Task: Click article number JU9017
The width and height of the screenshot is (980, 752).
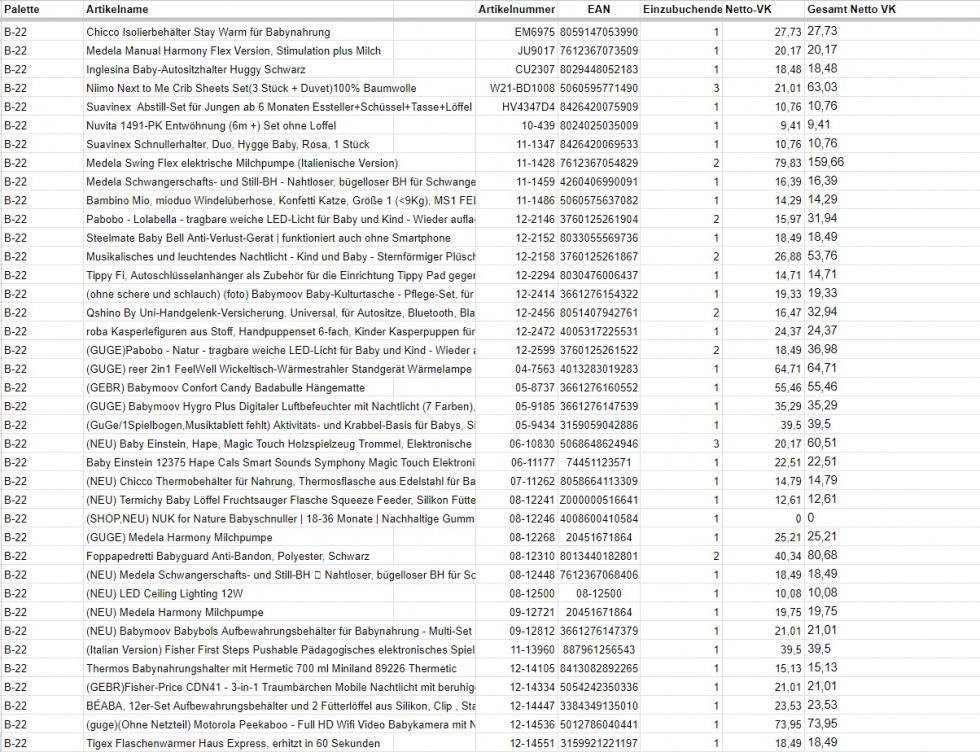Action: click(536, 51)
